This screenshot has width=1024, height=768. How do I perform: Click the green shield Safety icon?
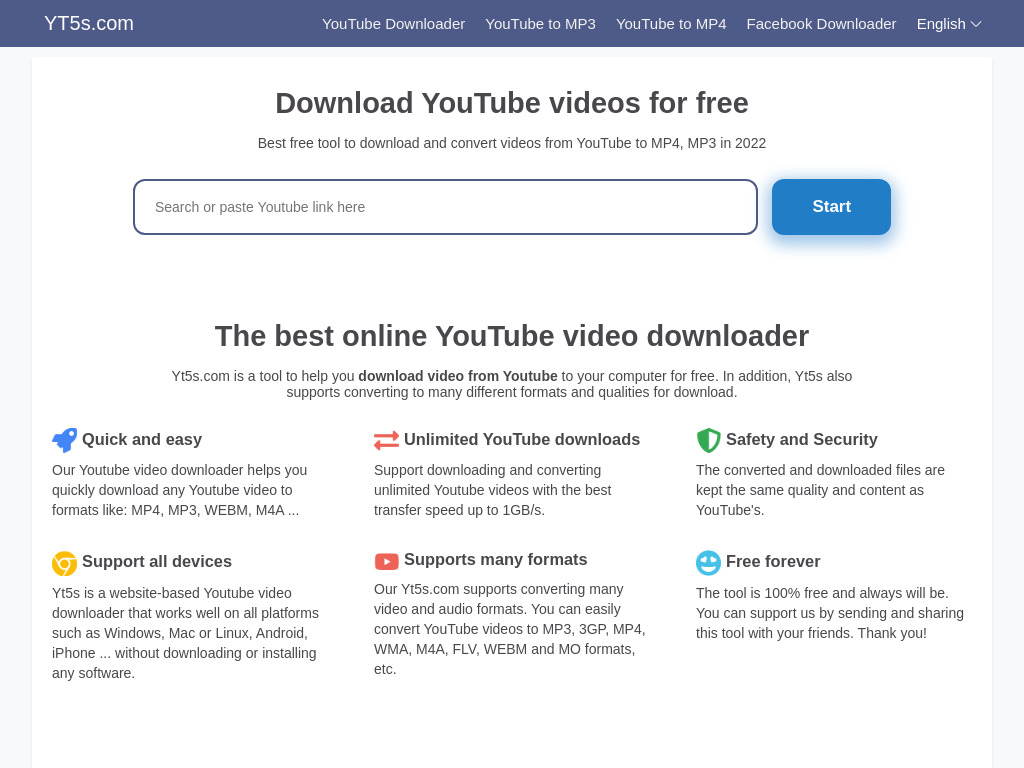pos(709,440)
